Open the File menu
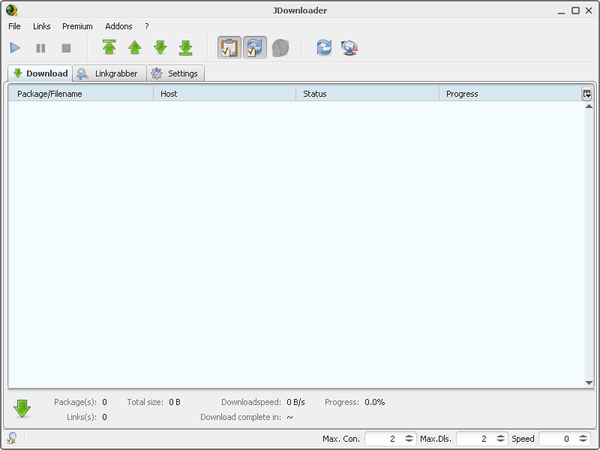This screenshot has width=600, height=450. click(15, 26)
